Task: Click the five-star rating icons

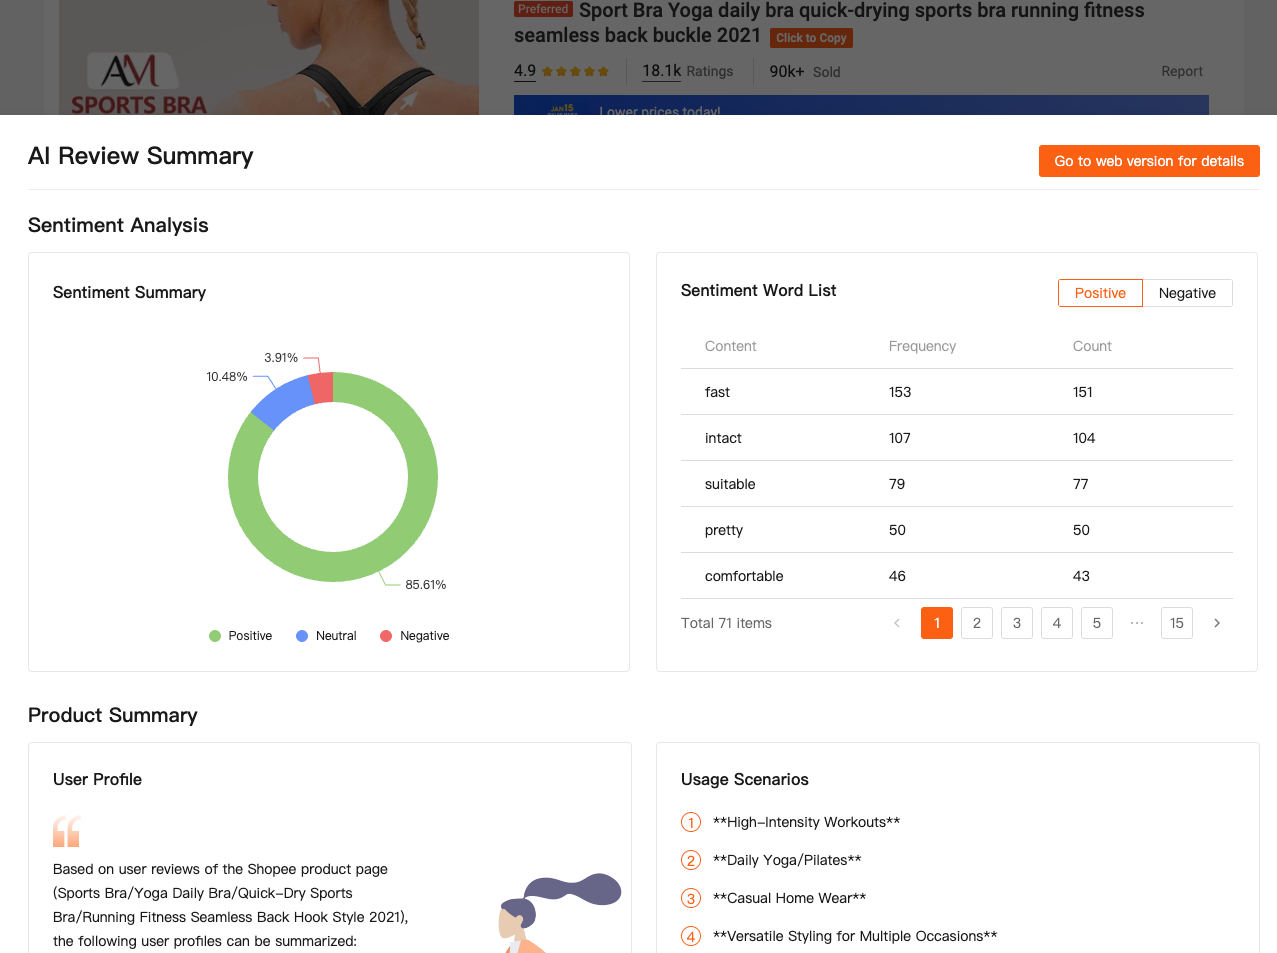Action: 575,72
